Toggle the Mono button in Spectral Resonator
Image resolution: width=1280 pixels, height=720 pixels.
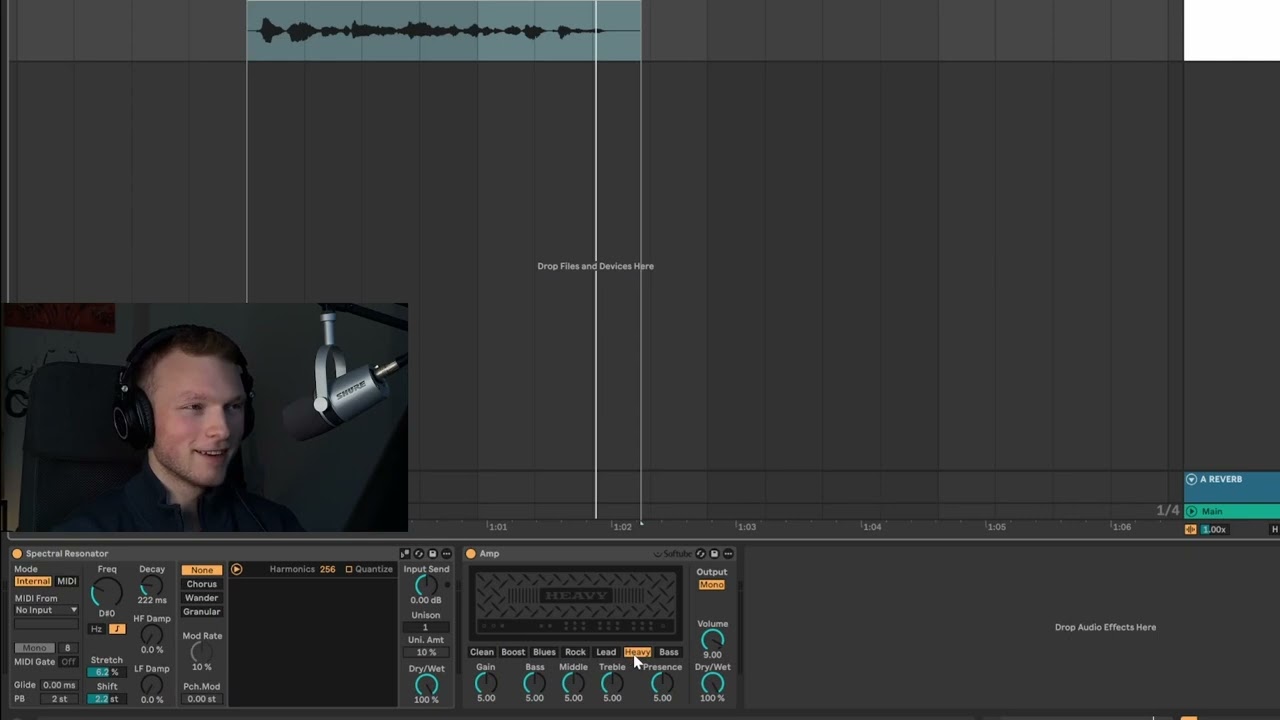pos(34,648)
